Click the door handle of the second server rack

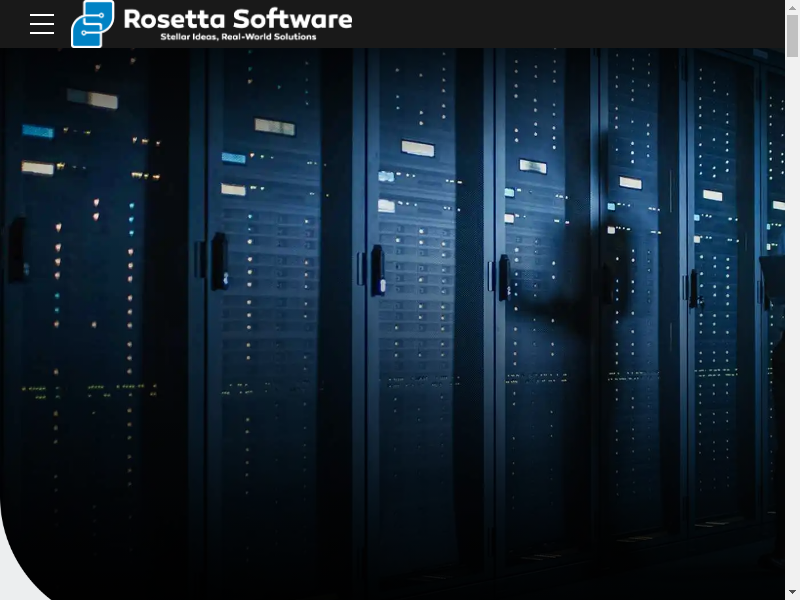click(x=219, y=260)
